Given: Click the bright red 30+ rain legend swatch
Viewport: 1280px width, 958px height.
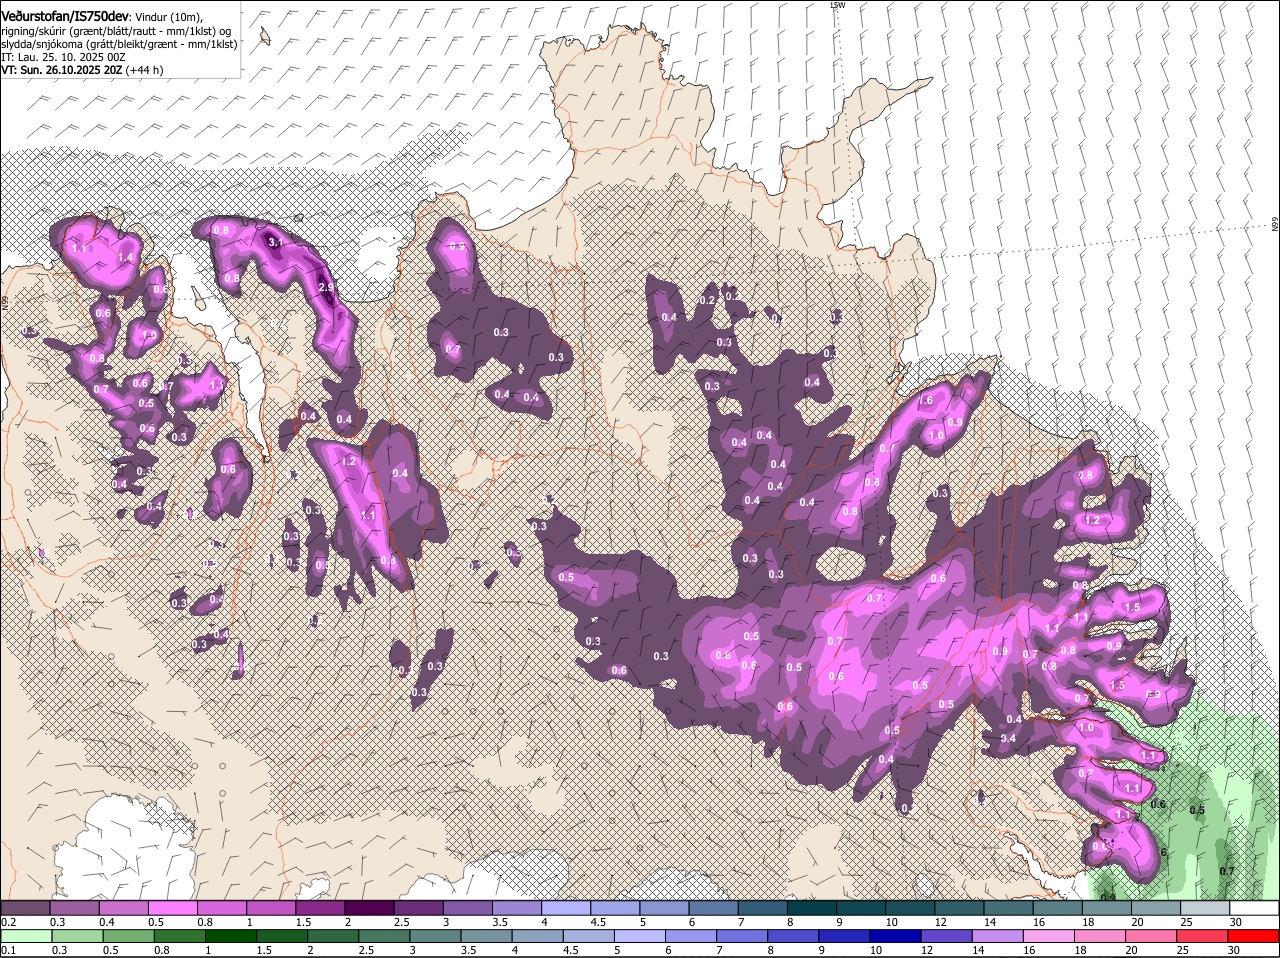Looking at the screenshot, I should (1255, 936).
